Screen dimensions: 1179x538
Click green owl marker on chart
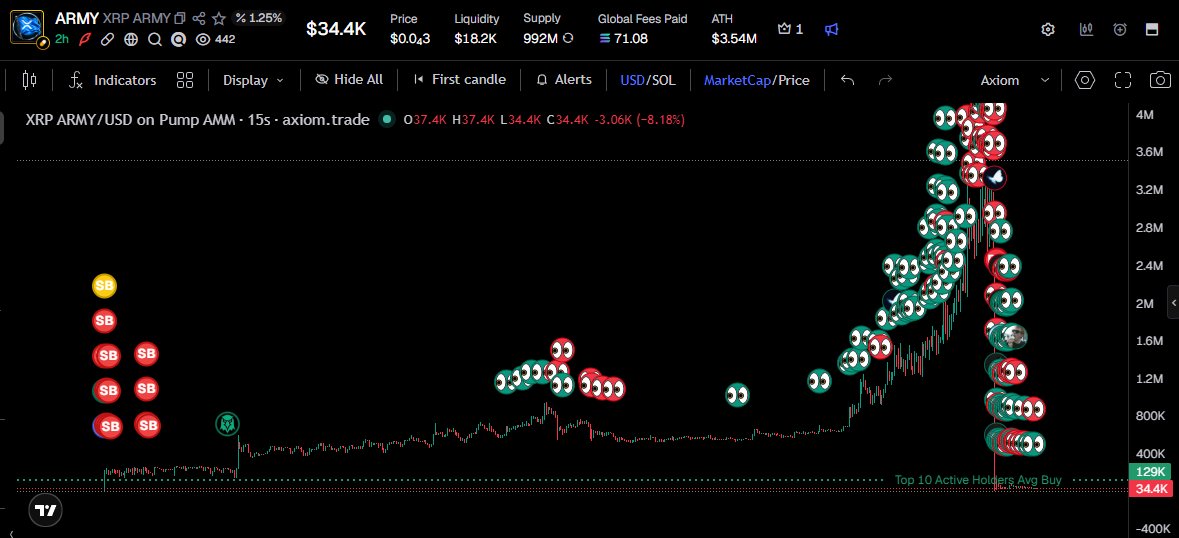coord(226,425)
